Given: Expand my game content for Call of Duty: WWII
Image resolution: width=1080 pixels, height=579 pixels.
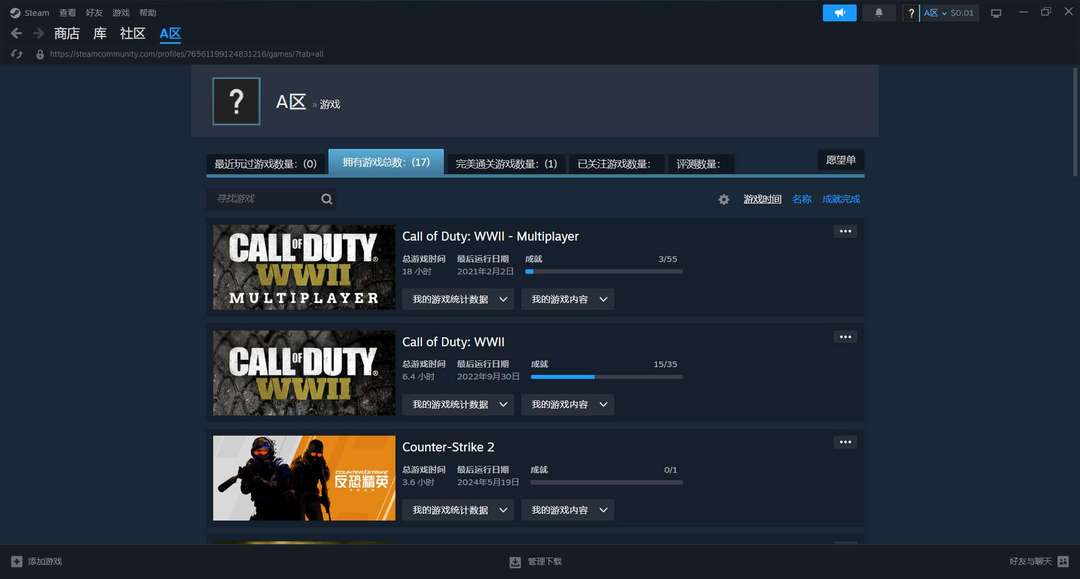Looking at the screenshot, I should [568, 405].
